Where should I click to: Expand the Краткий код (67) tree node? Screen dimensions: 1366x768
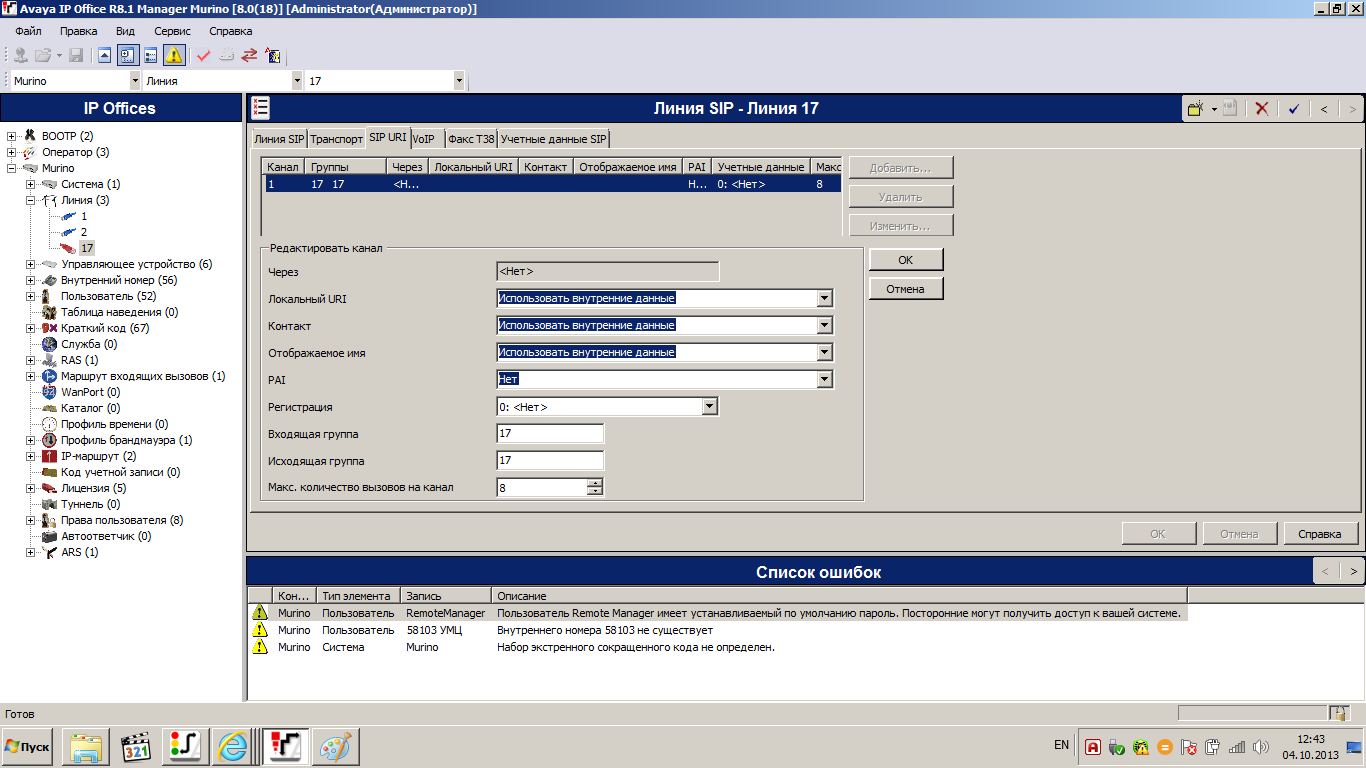tap(30, 328)
